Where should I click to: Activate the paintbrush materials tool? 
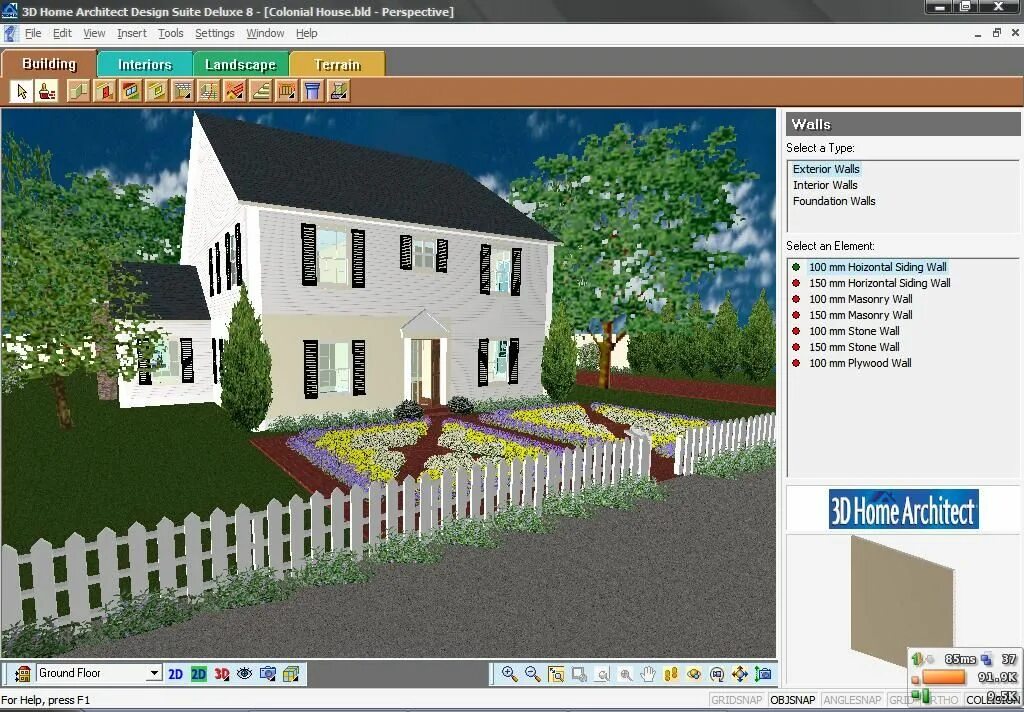(x=46, y=91)
